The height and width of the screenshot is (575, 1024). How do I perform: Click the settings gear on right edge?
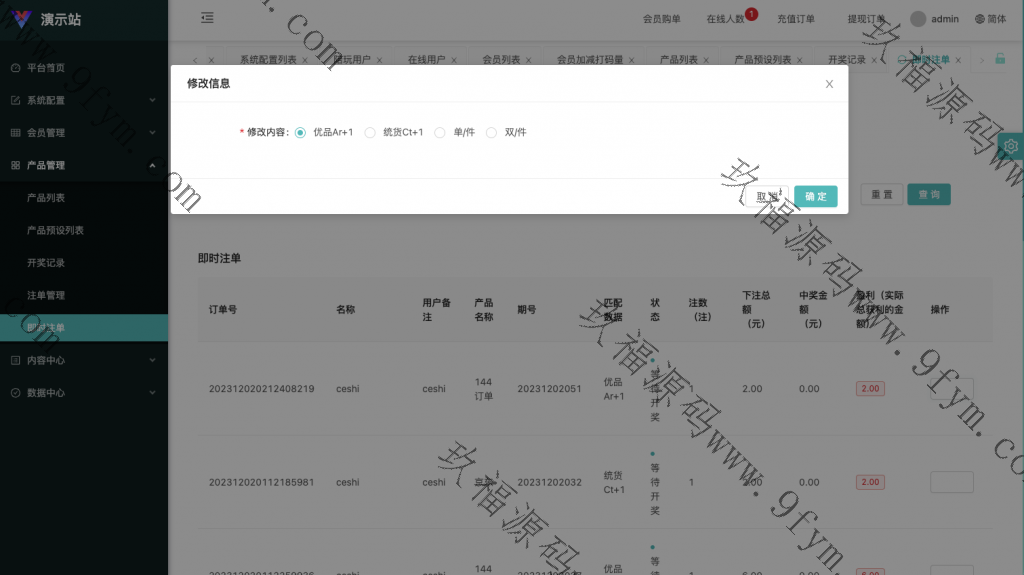pos(1010,146)
